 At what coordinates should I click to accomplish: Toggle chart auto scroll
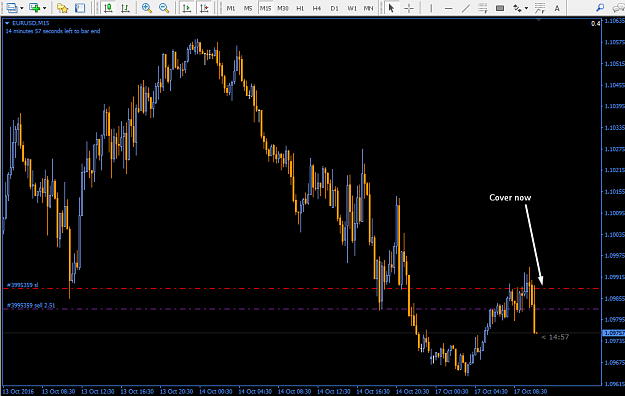[186, 8]
